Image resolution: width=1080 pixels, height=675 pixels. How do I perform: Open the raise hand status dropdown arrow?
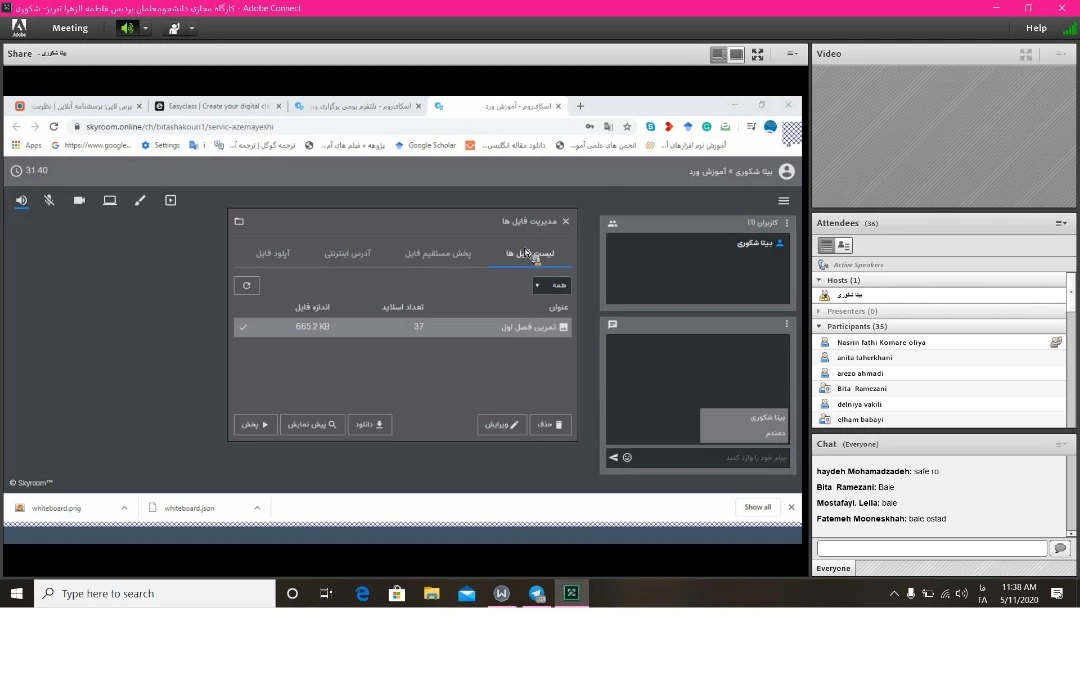pos(192,28)
